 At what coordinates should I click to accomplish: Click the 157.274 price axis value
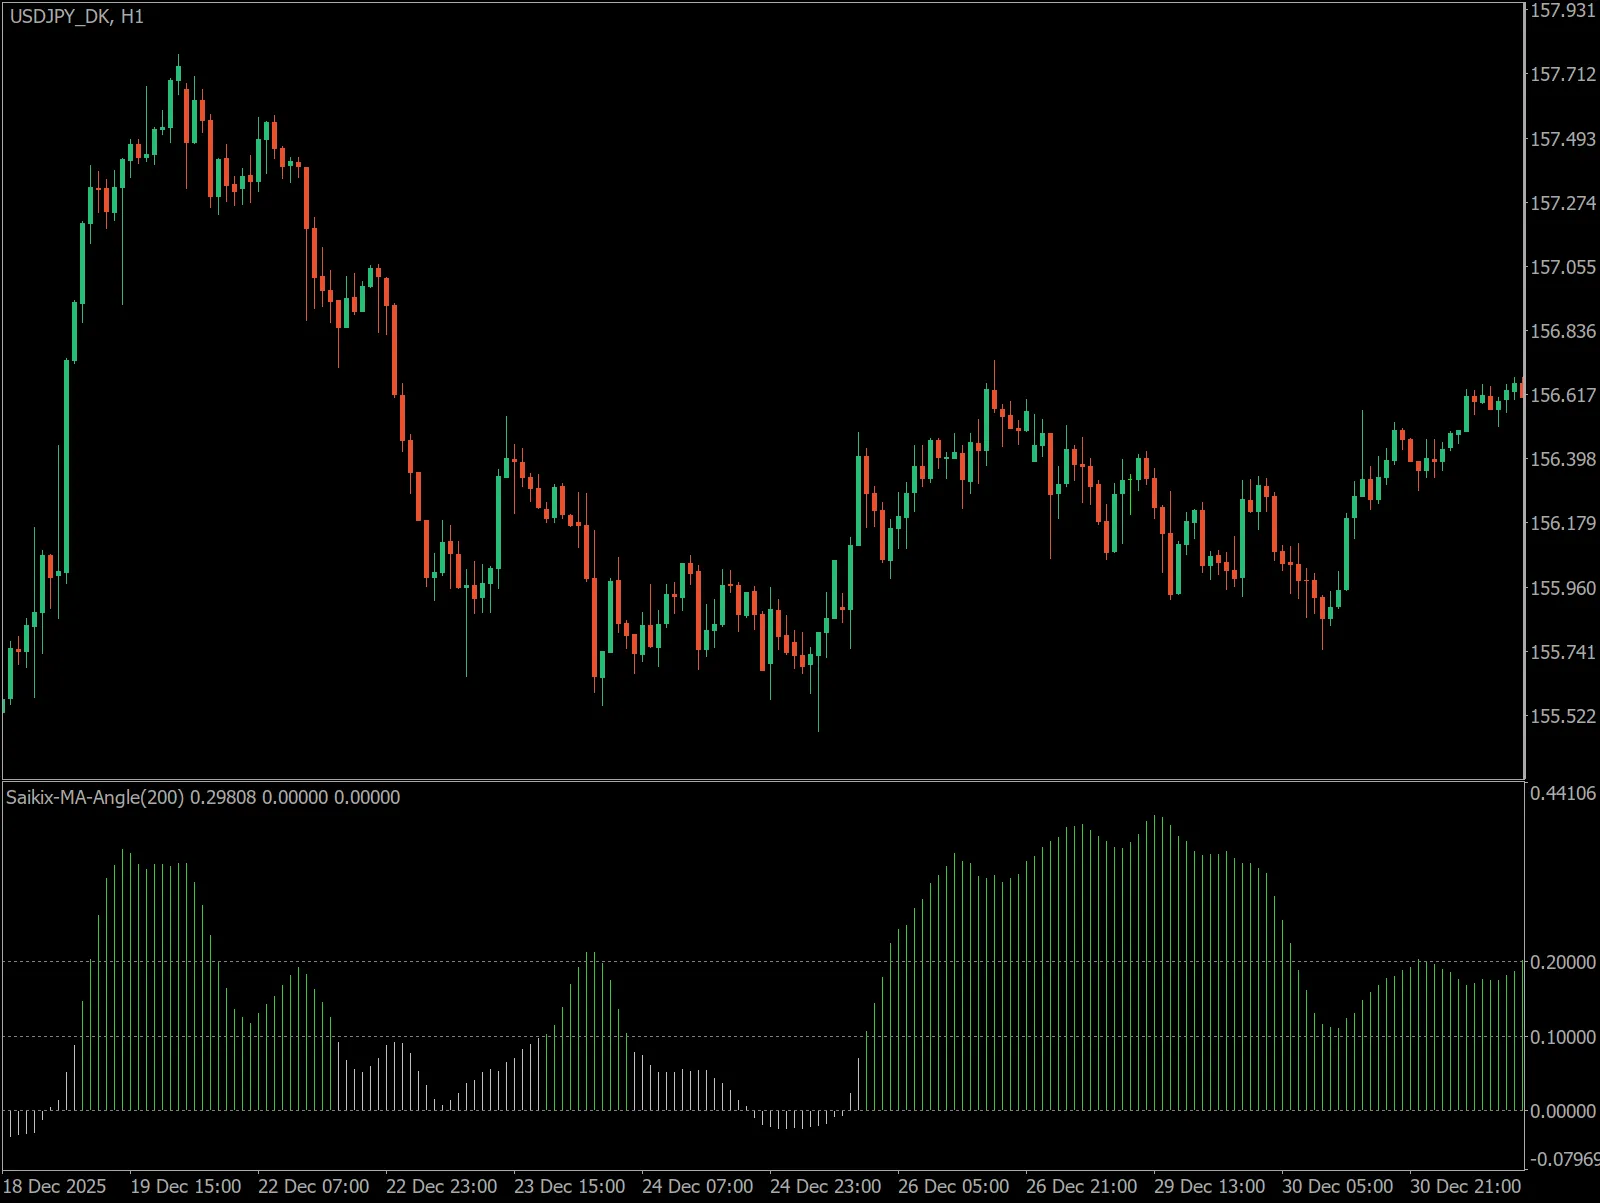(x=1563, y=203)
